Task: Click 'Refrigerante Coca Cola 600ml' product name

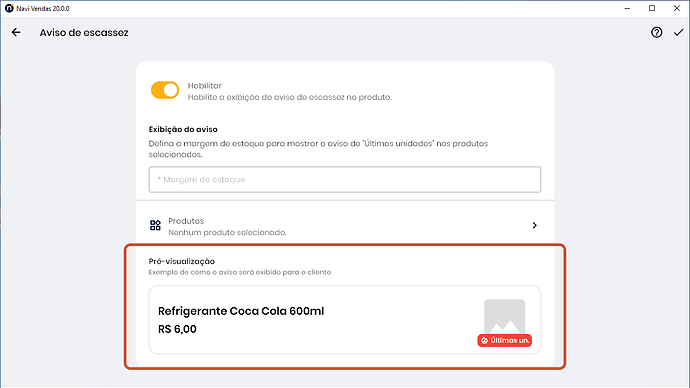Action: pyautogui.click(x=241, y=311)
